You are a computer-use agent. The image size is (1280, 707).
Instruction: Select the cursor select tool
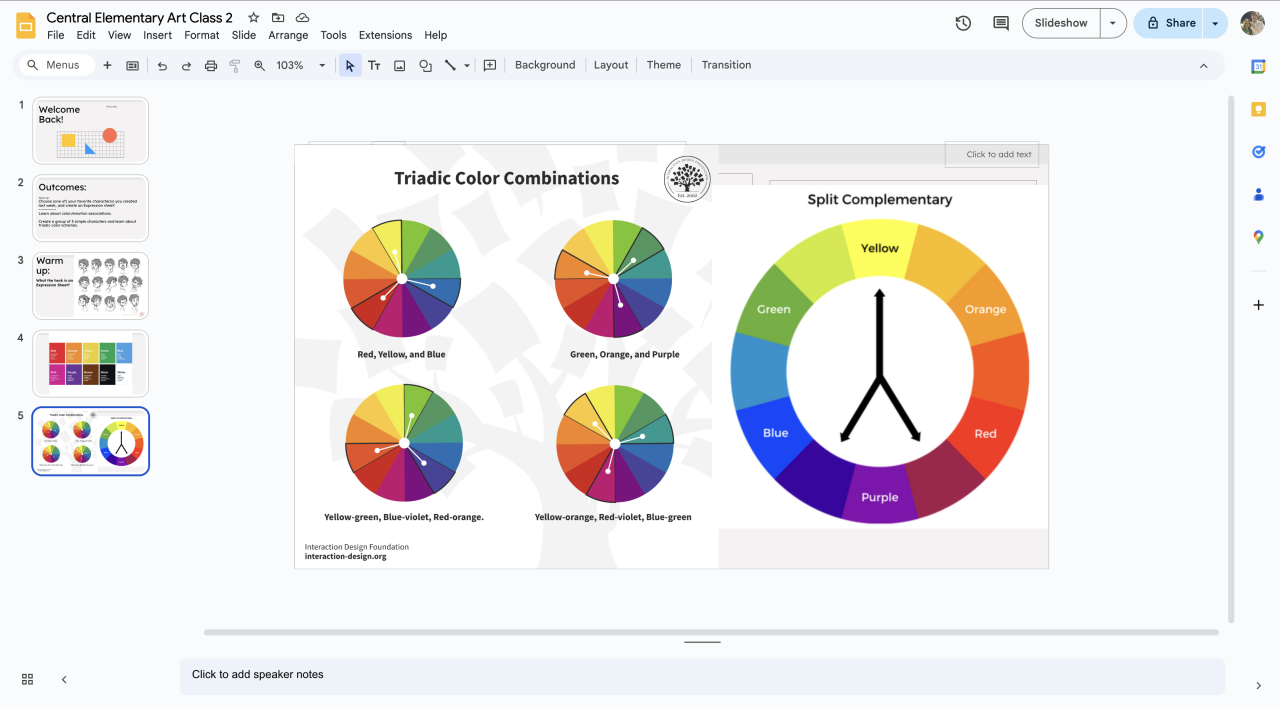click(x=350, y=65)
